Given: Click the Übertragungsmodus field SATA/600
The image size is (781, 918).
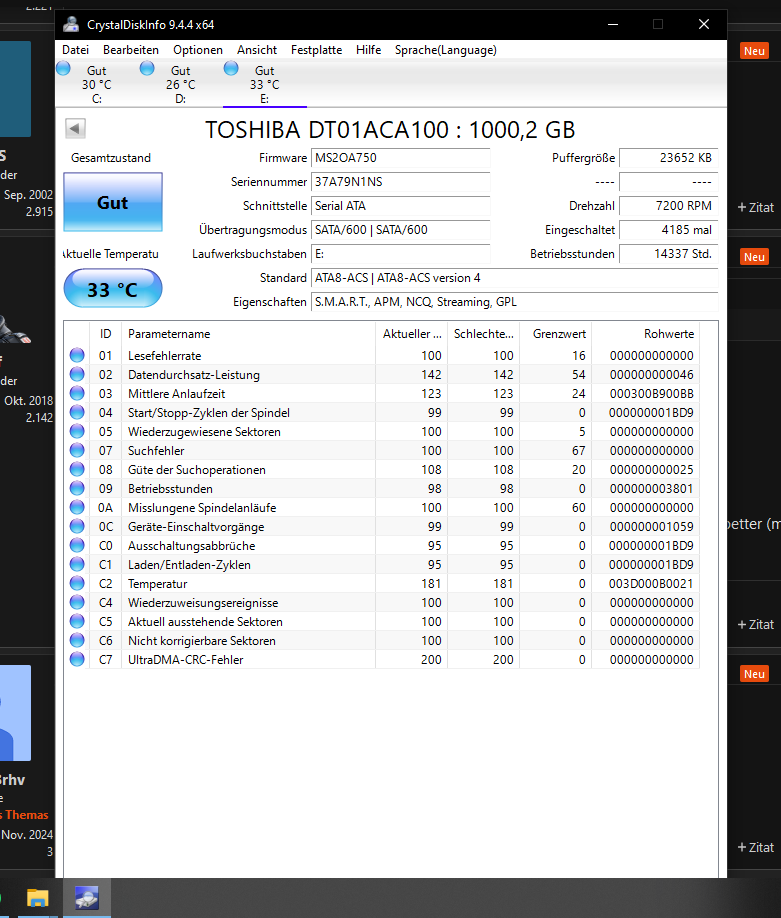Looking at the screenshot, I should (400, 230).
